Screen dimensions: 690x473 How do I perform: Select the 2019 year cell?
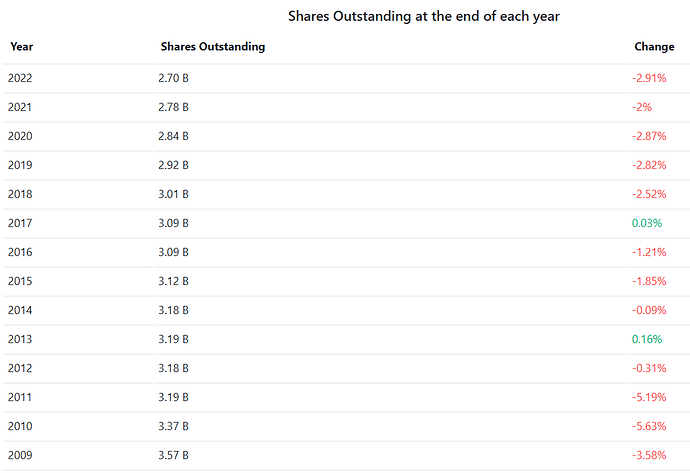point(20,165)
